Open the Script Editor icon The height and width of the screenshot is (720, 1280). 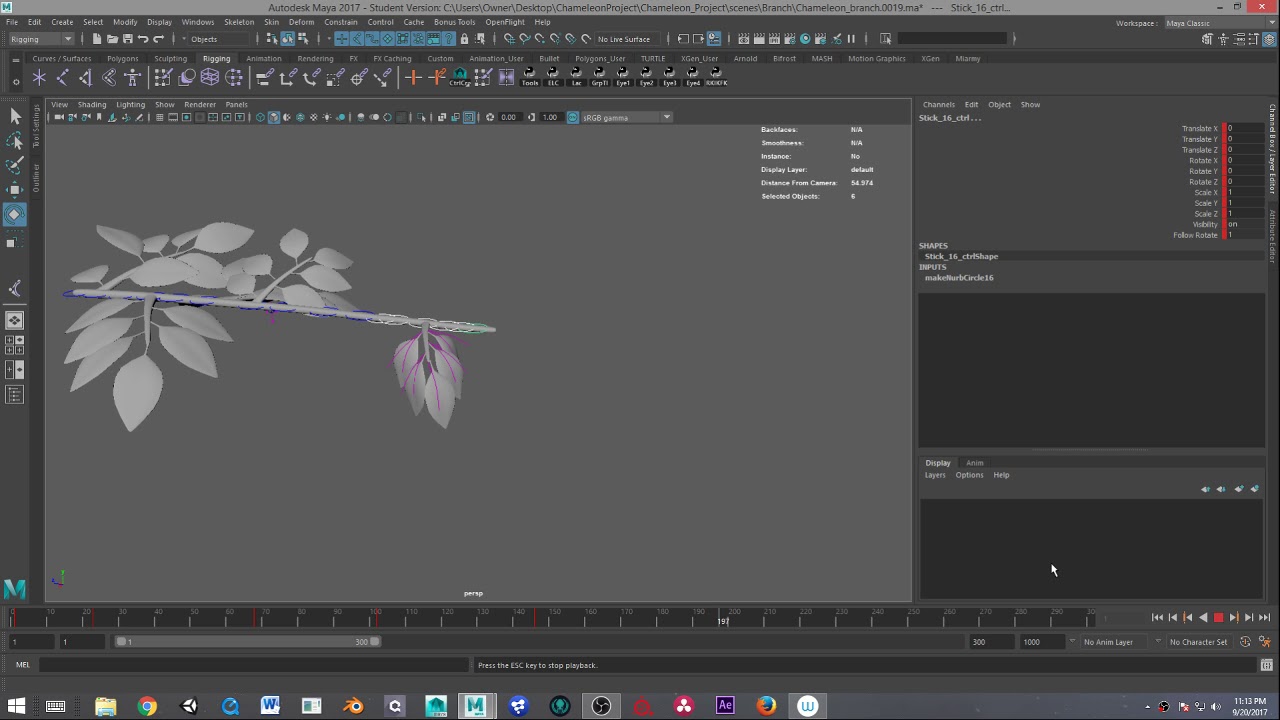click(1266, 665)
